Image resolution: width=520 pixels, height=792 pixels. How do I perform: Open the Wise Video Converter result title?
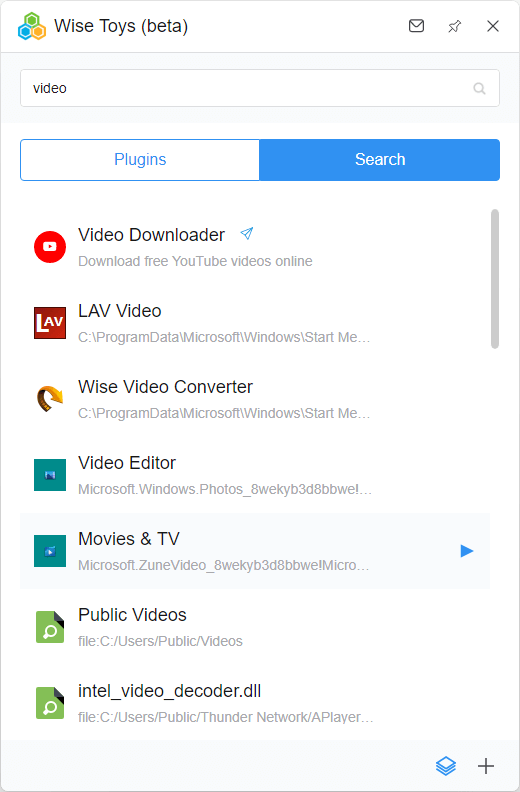pyautogui.click(x=165, y=387)
